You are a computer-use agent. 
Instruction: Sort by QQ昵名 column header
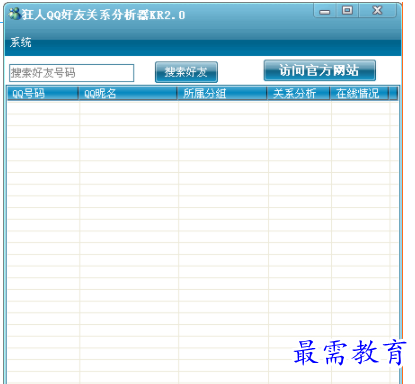click(x=128, y=93)
